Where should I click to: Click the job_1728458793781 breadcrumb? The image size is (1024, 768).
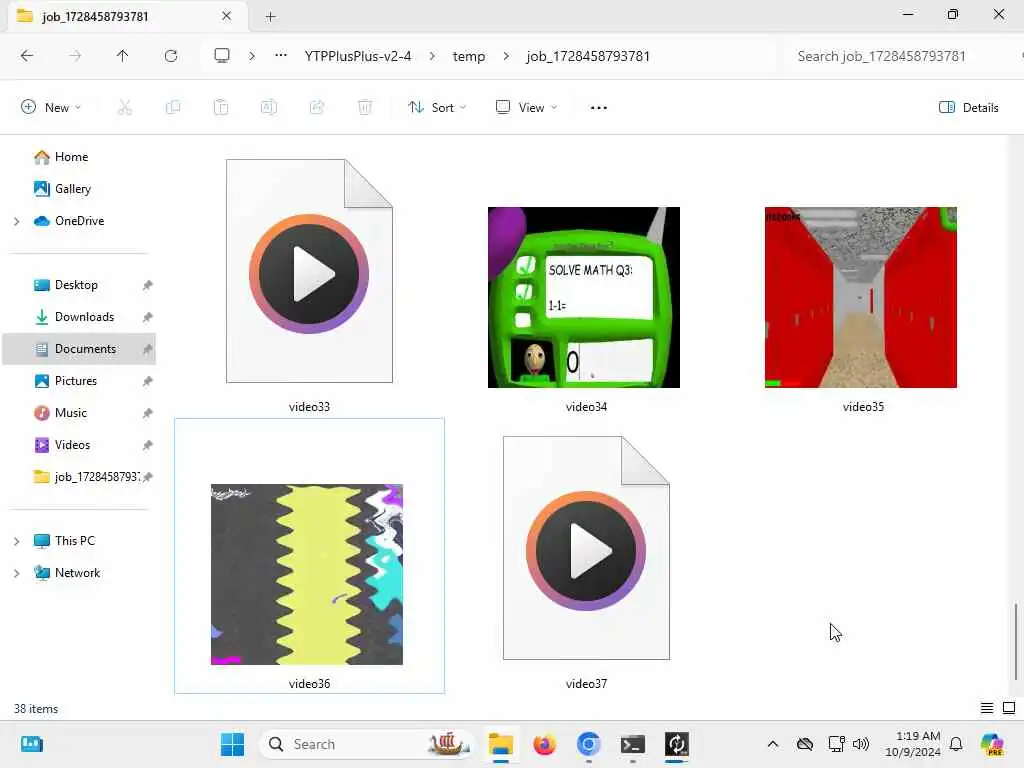click(588, 56)
